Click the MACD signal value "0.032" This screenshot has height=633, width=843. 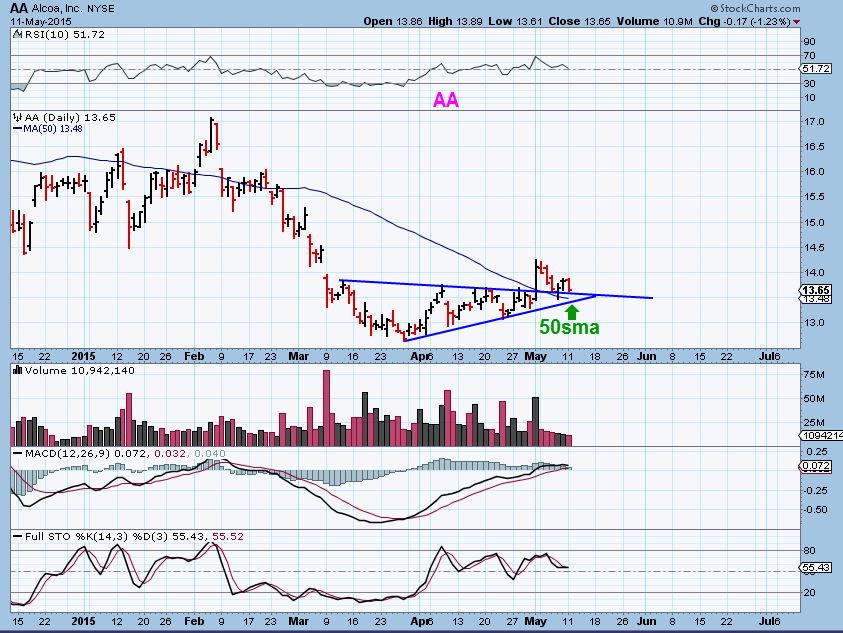(x=169, y=454)
